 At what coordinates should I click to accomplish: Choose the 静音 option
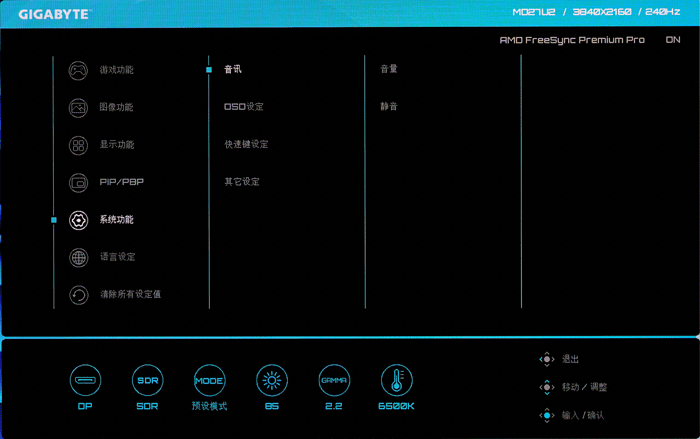[x=389, y=106]
